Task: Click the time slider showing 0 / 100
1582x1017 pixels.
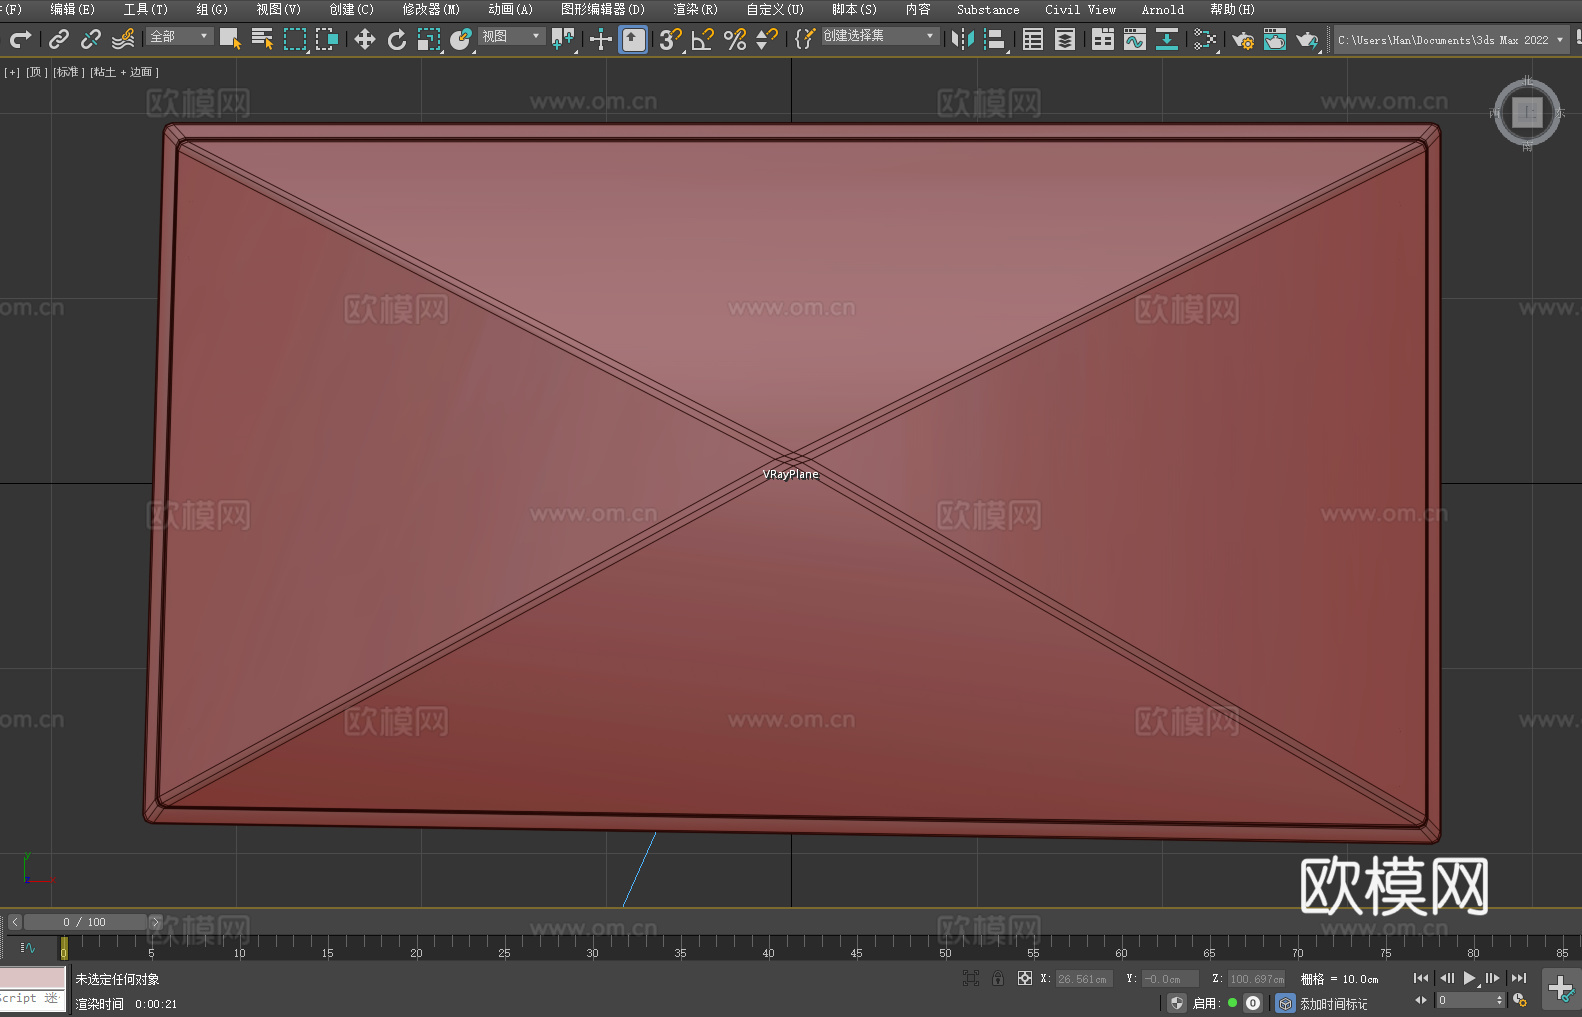Action: coord(86,922)
